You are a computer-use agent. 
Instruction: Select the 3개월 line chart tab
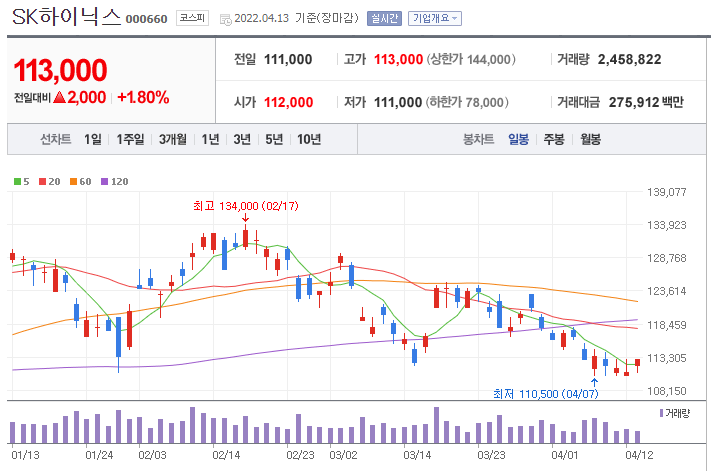point(172,139)
